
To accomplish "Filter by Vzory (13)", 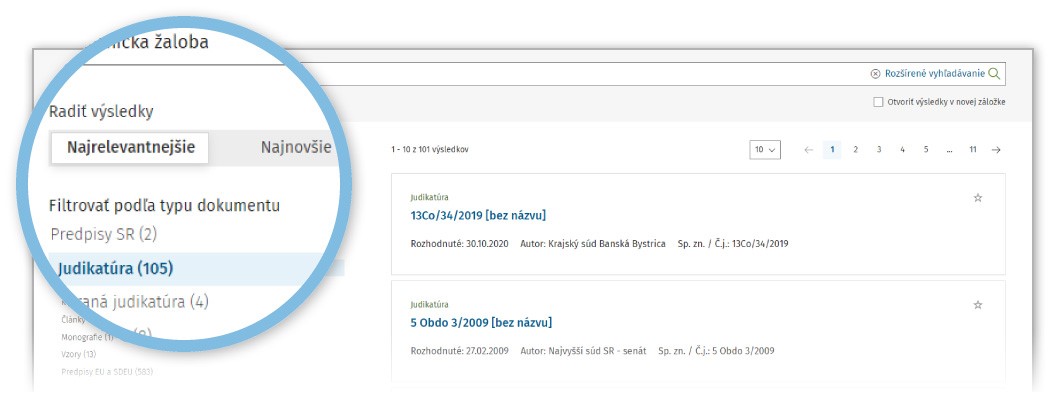I will point(79,354).
